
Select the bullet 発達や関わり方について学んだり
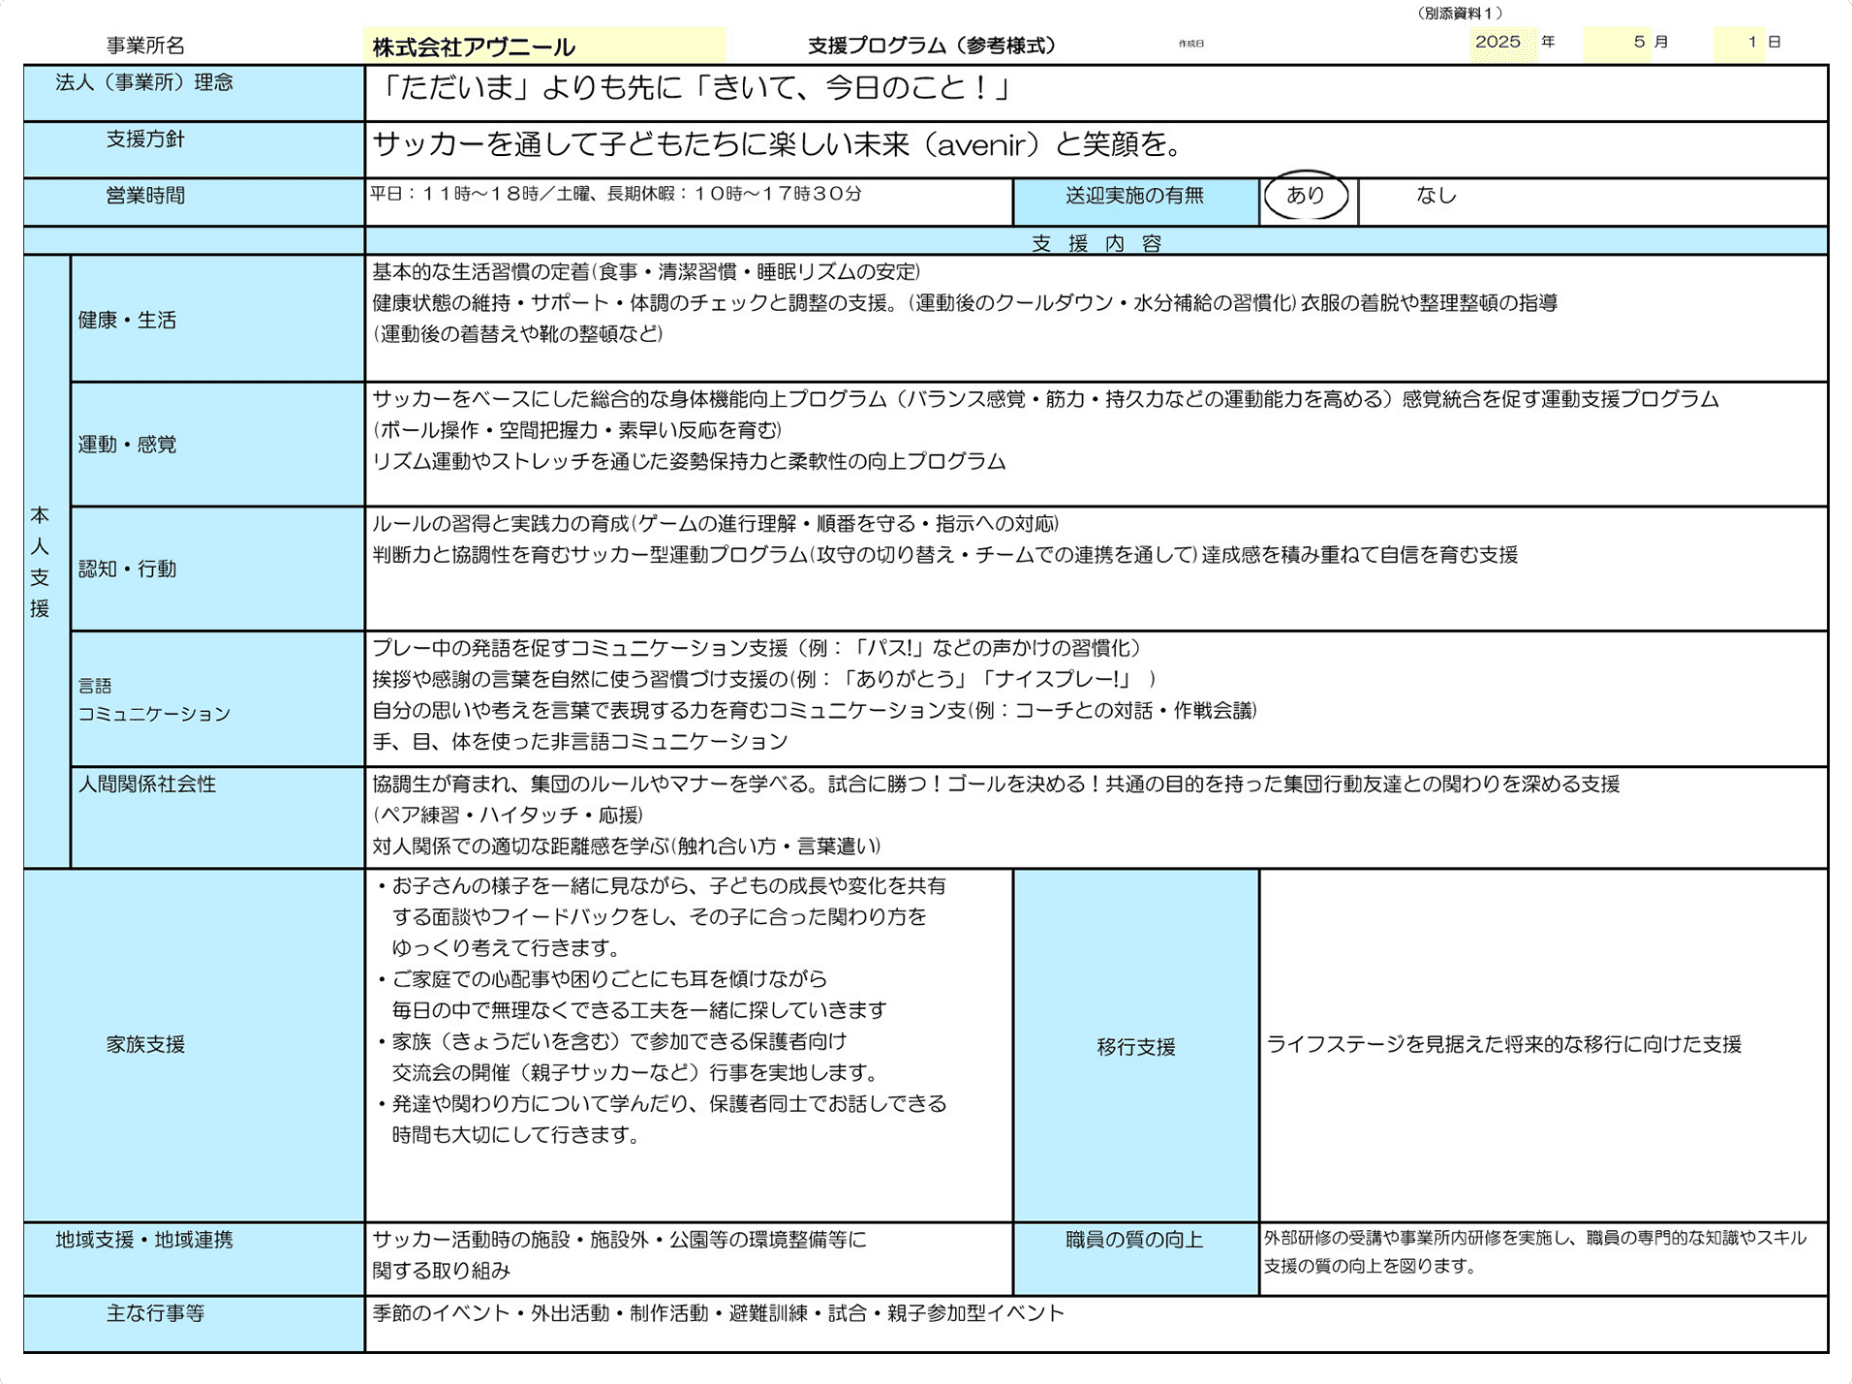point(661,1119)
